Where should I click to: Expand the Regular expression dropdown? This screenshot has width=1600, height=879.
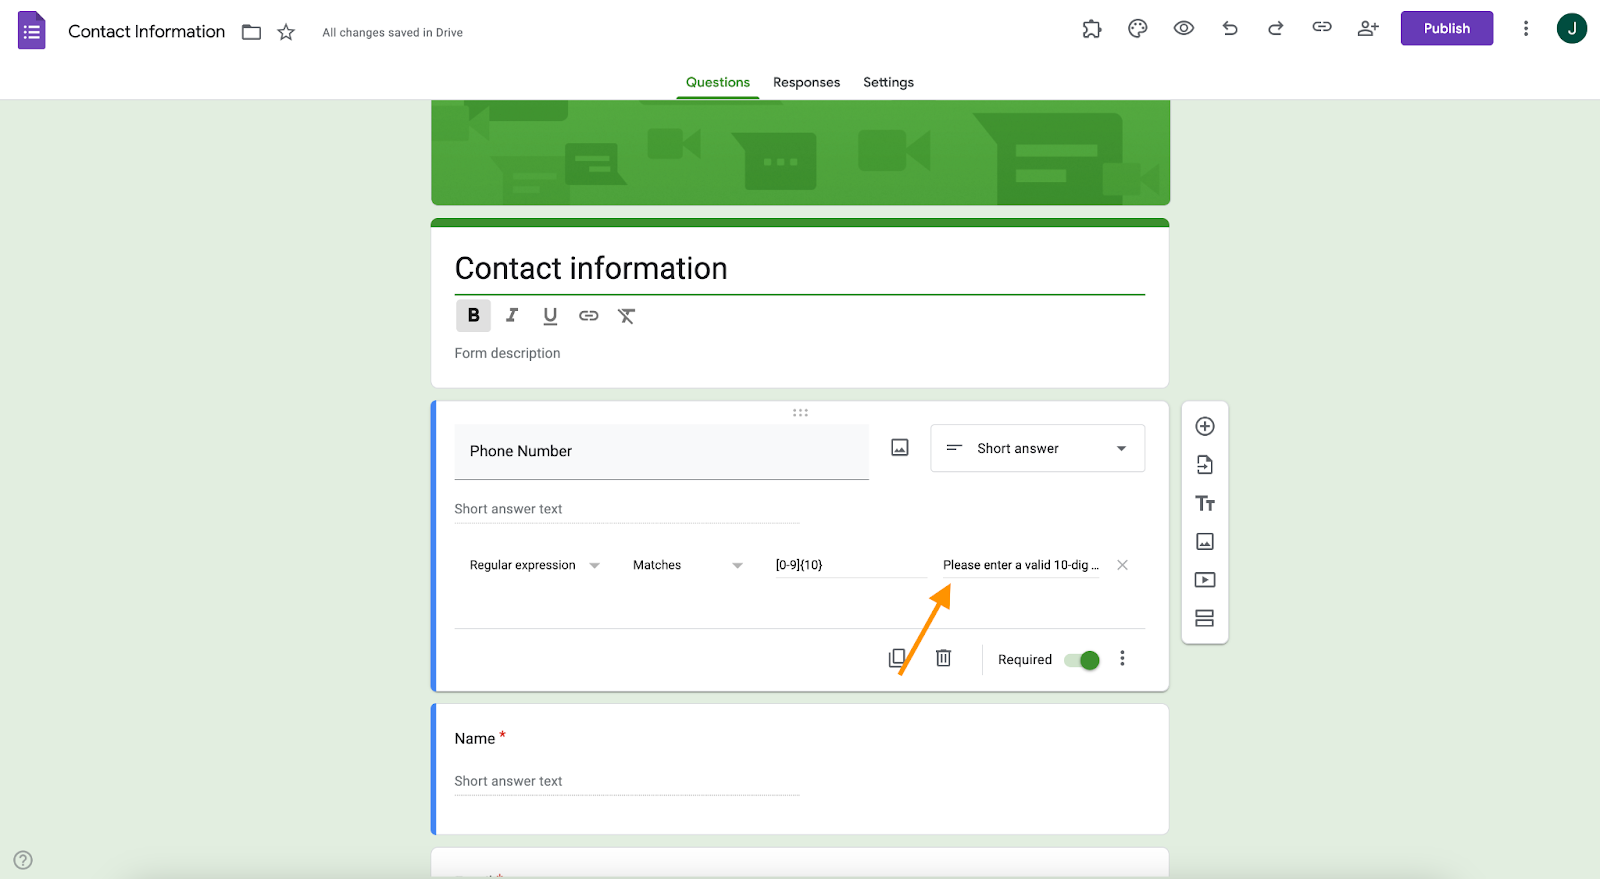pos(534,565)
